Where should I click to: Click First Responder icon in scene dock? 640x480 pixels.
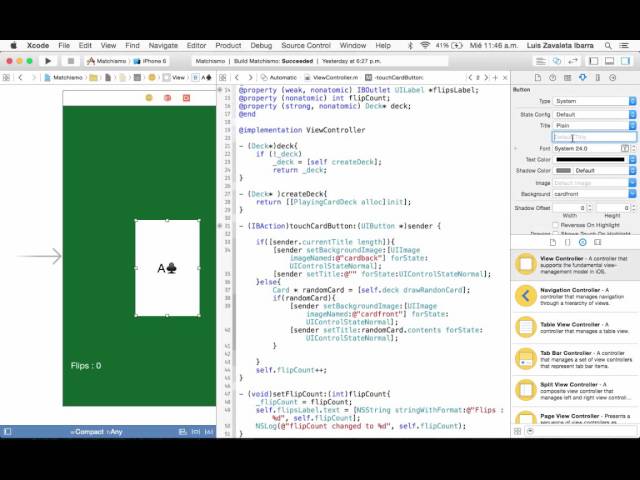point(167,98)
